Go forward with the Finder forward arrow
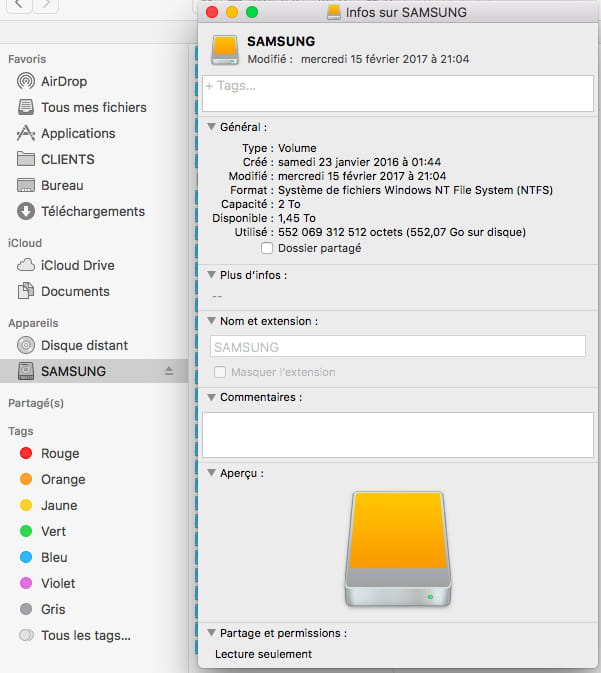The height and width of the screenshot is (673, 601). click(46, 5)
